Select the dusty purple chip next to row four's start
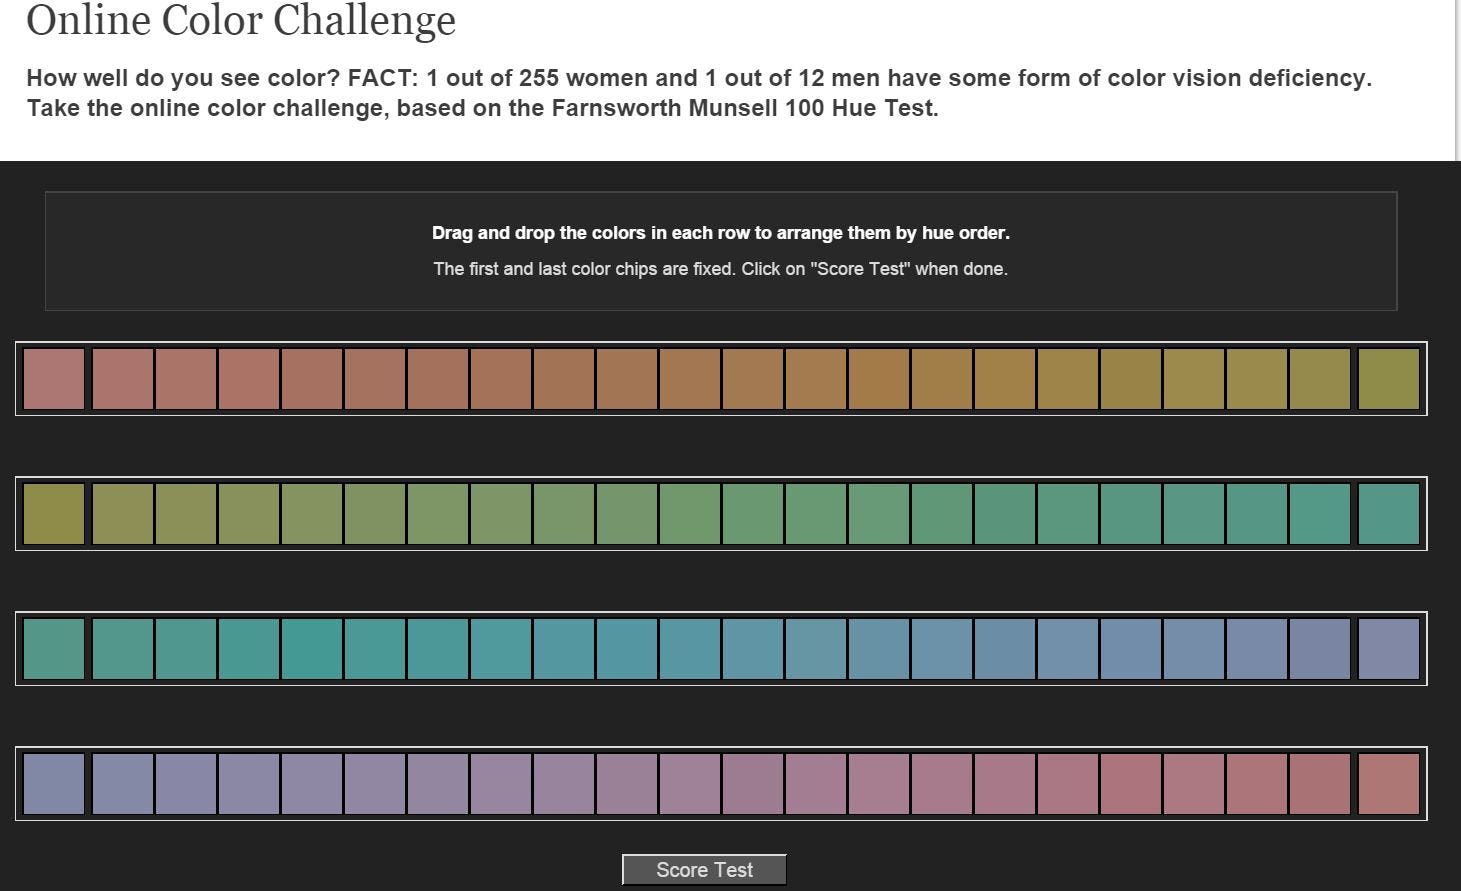Viewport: 1461px width, 891px height. coord(122,786)
